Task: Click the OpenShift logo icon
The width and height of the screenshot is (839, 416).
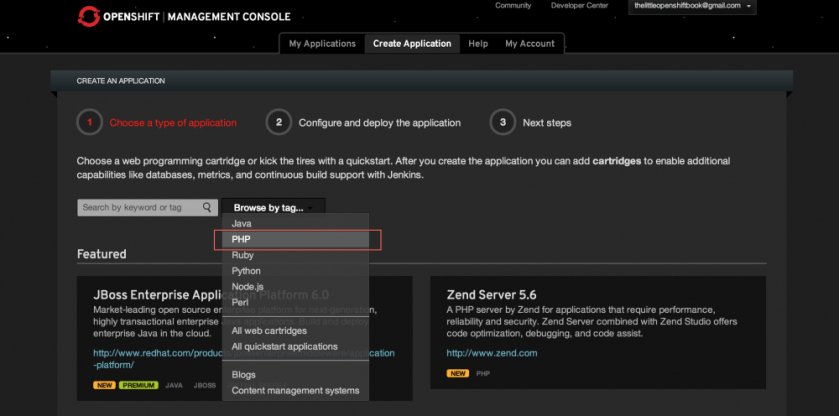Action: click(x=89, y=16)
